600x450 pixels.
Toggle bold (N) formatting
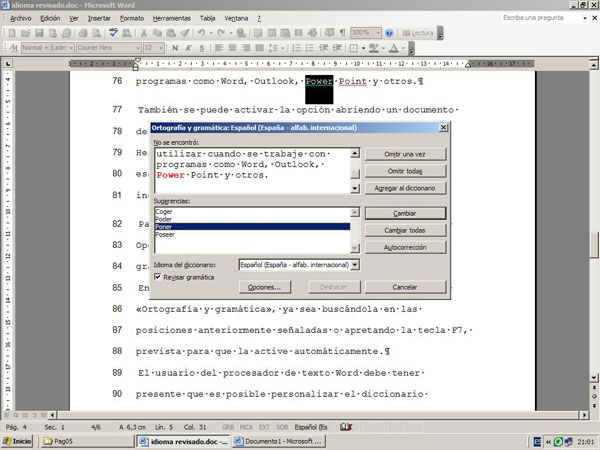coord(175,48)
